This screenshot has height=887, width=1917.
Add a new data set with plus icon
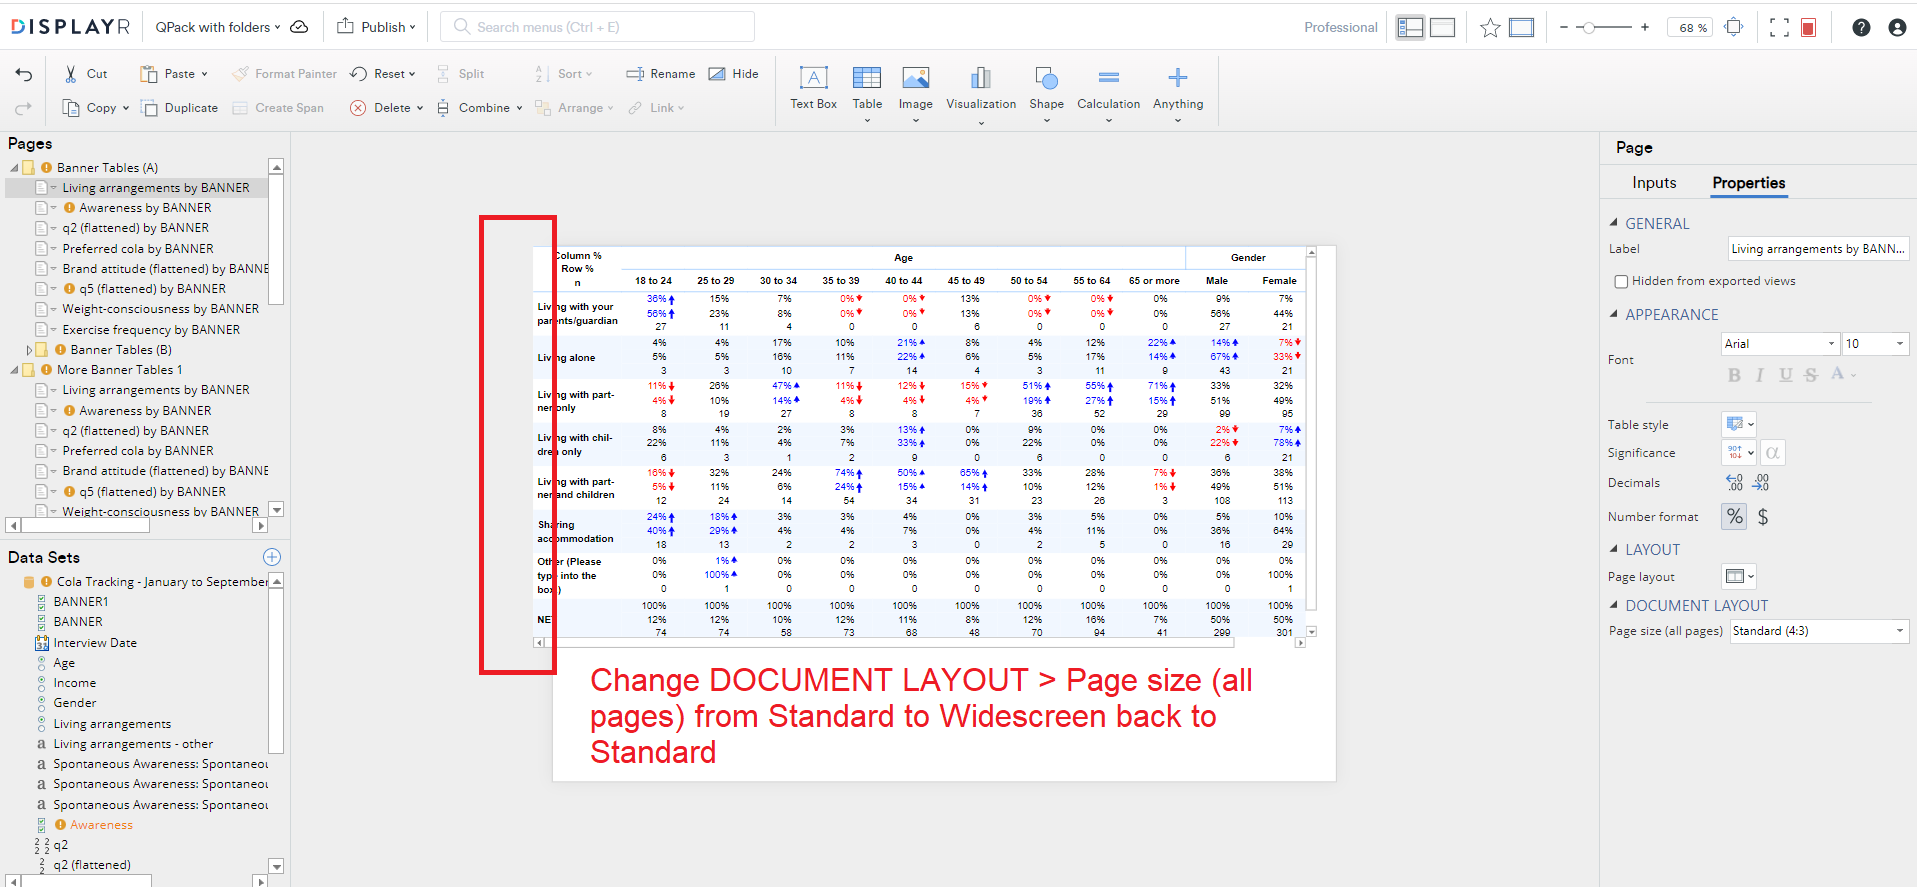coord(272,557)
